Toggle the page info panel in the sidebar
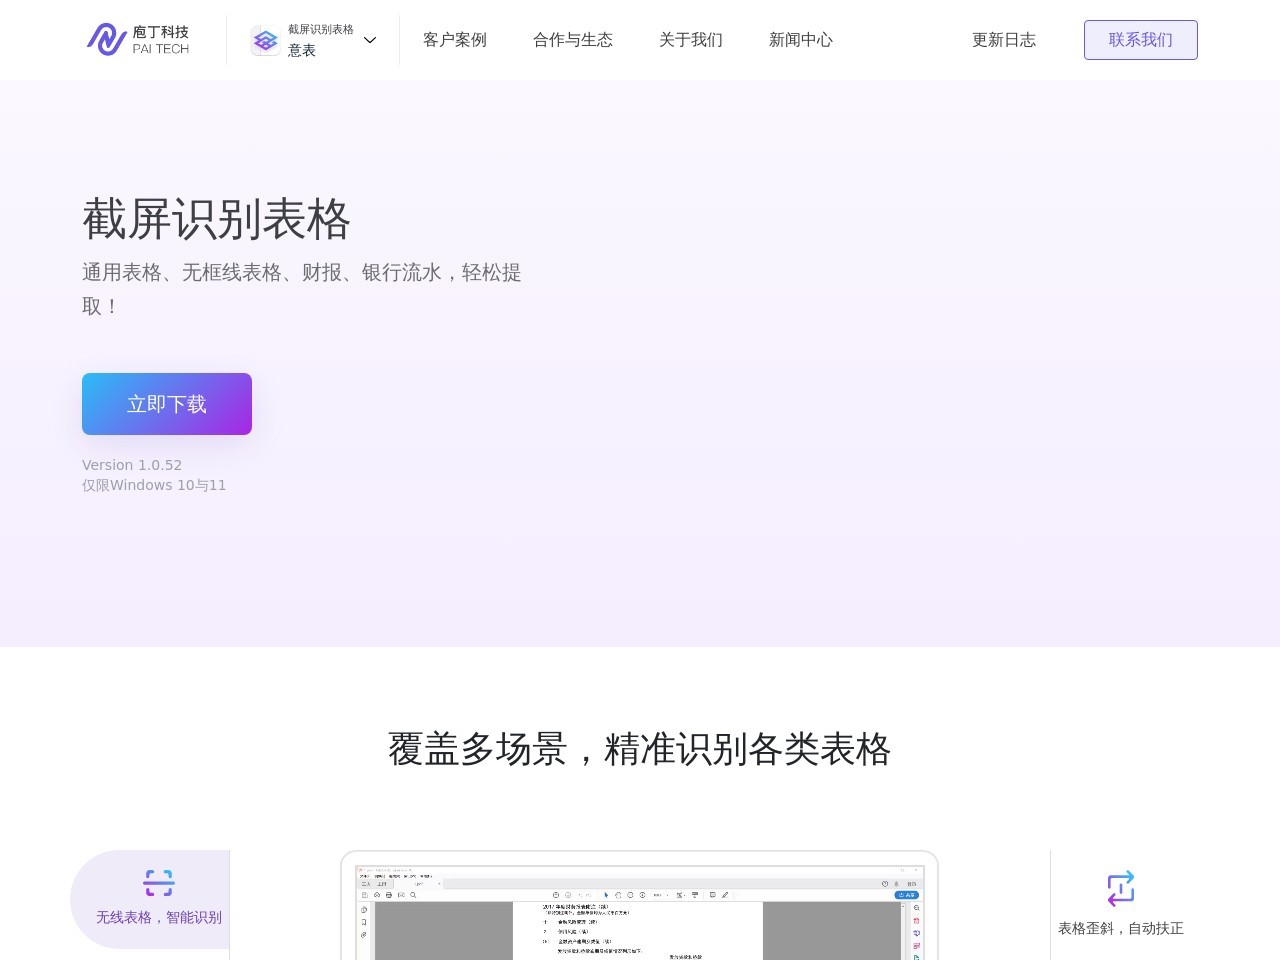Image resolution: width=1280 pixels, height=960 pixels. (x=364, y=910)
